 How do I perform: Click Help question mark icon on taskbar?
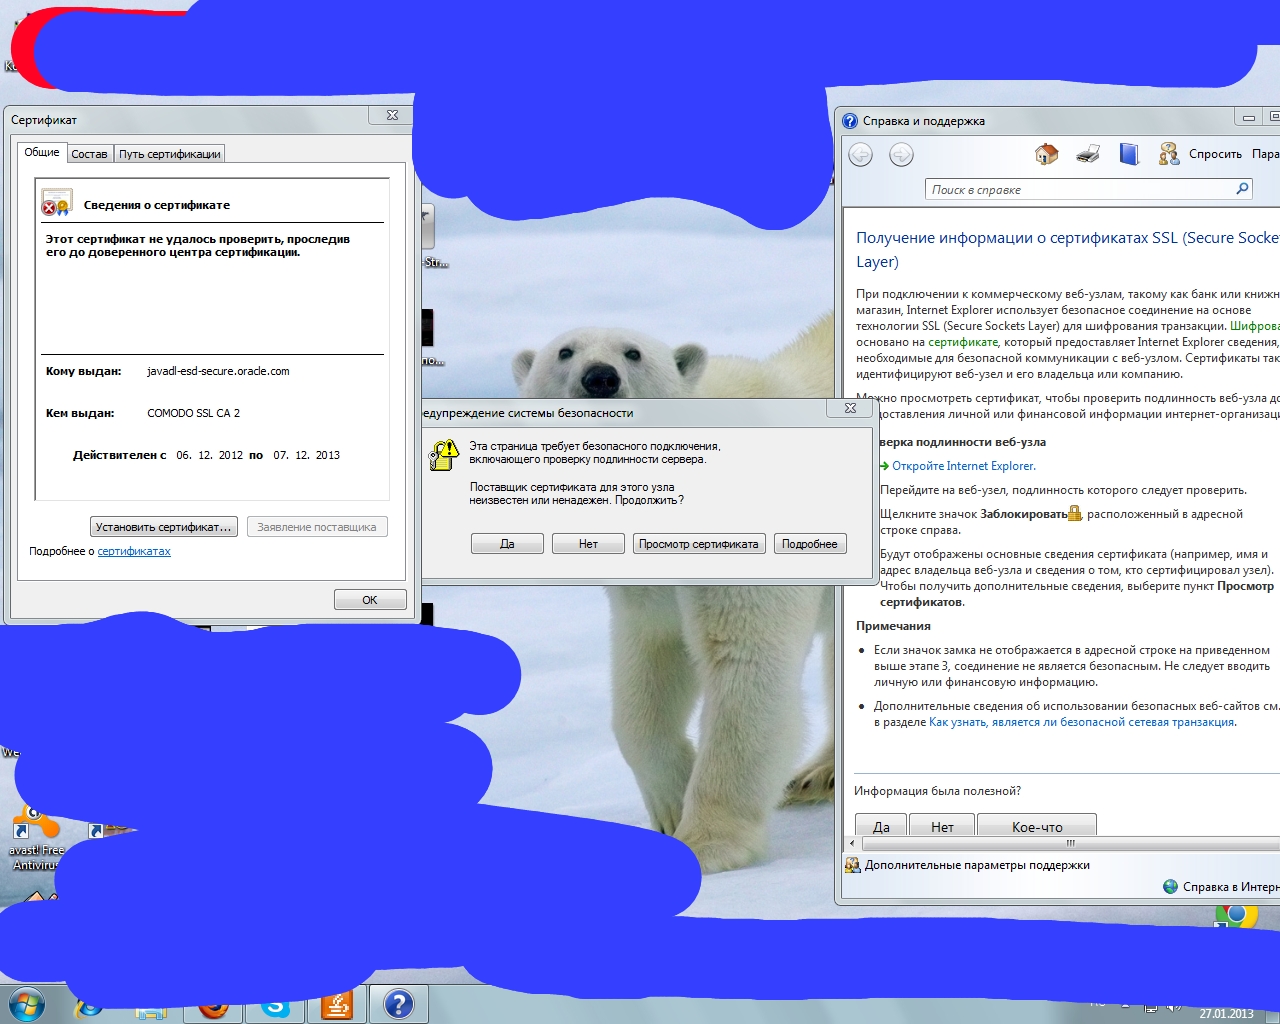[x=398, y=1004]
